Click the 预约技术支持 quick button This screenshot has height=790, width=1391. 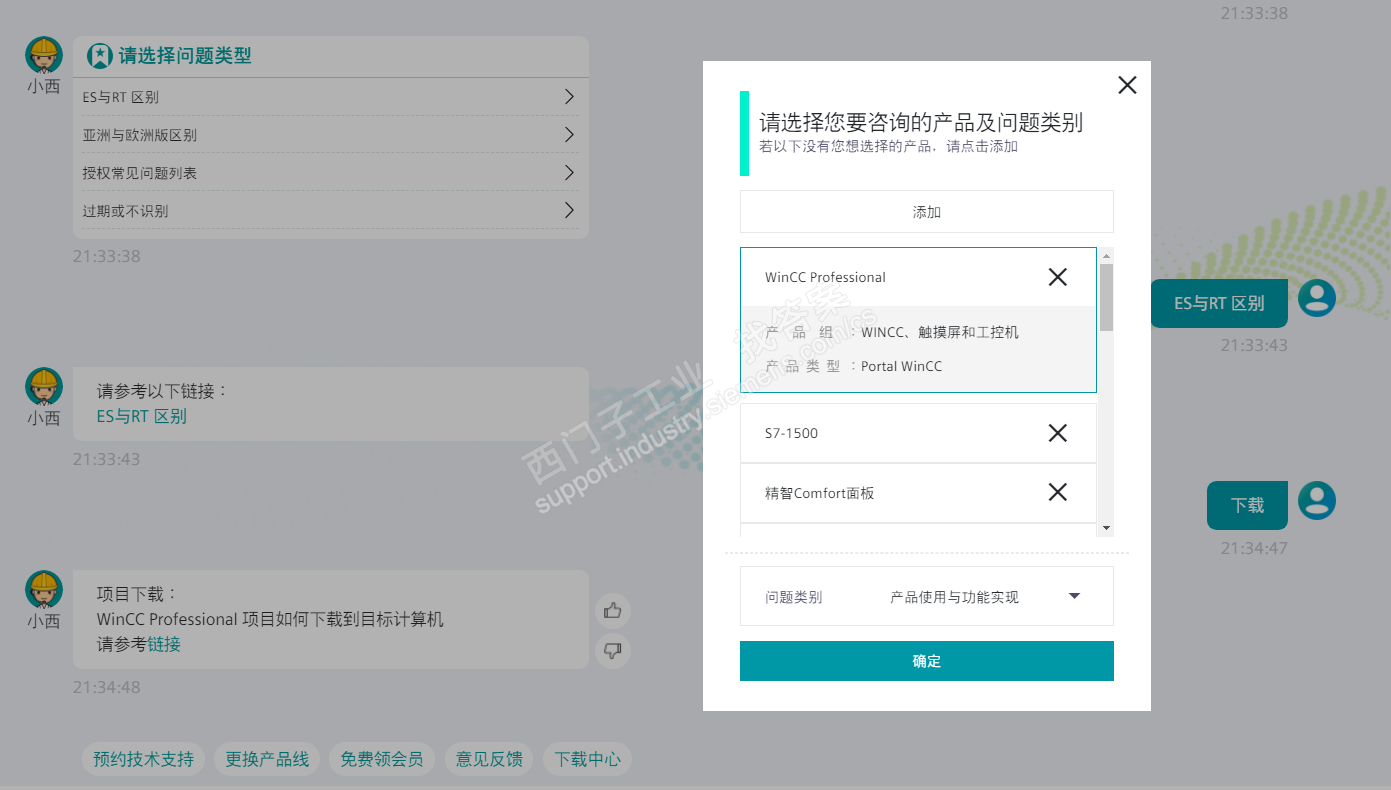click(x=144, y=759)
